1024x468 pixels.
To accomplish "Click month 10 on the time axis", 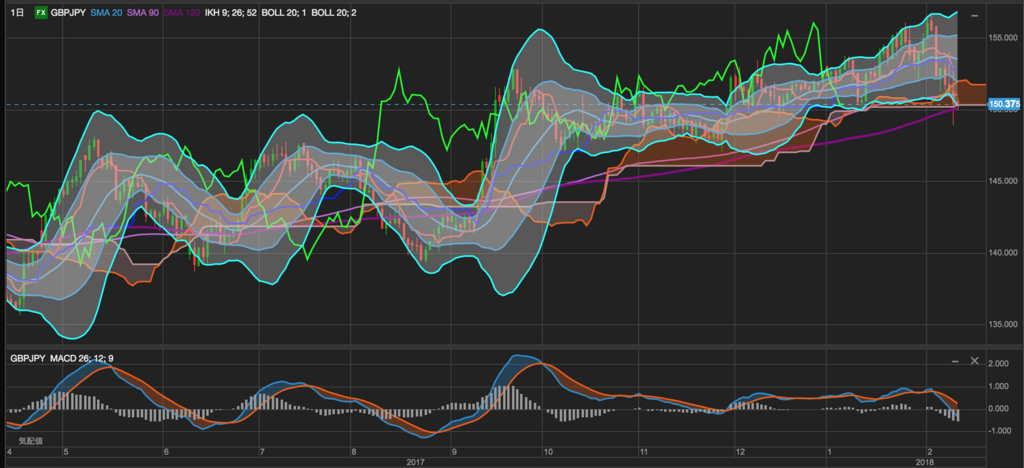I will coord(548,452).
